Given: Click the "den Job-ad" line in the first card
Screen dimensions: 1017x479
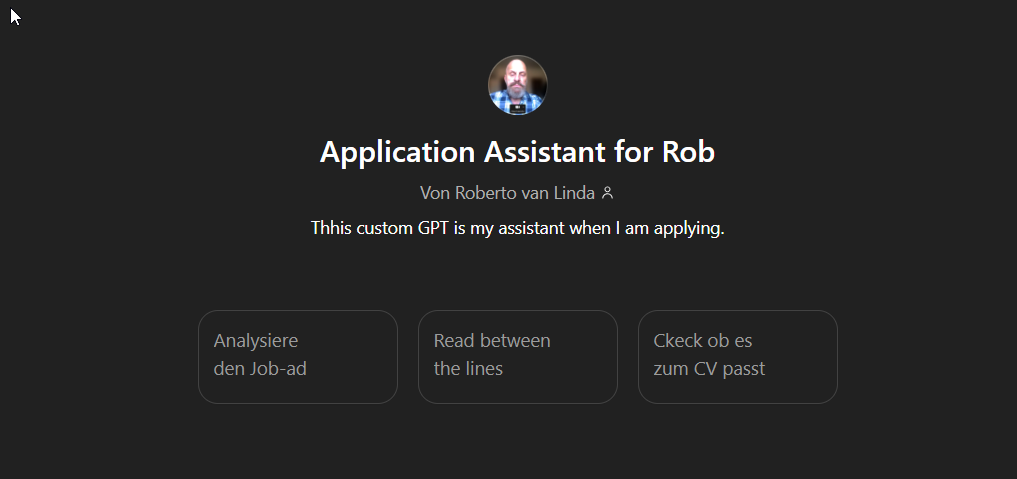Looking at the screenshot, I should (260, 369).
